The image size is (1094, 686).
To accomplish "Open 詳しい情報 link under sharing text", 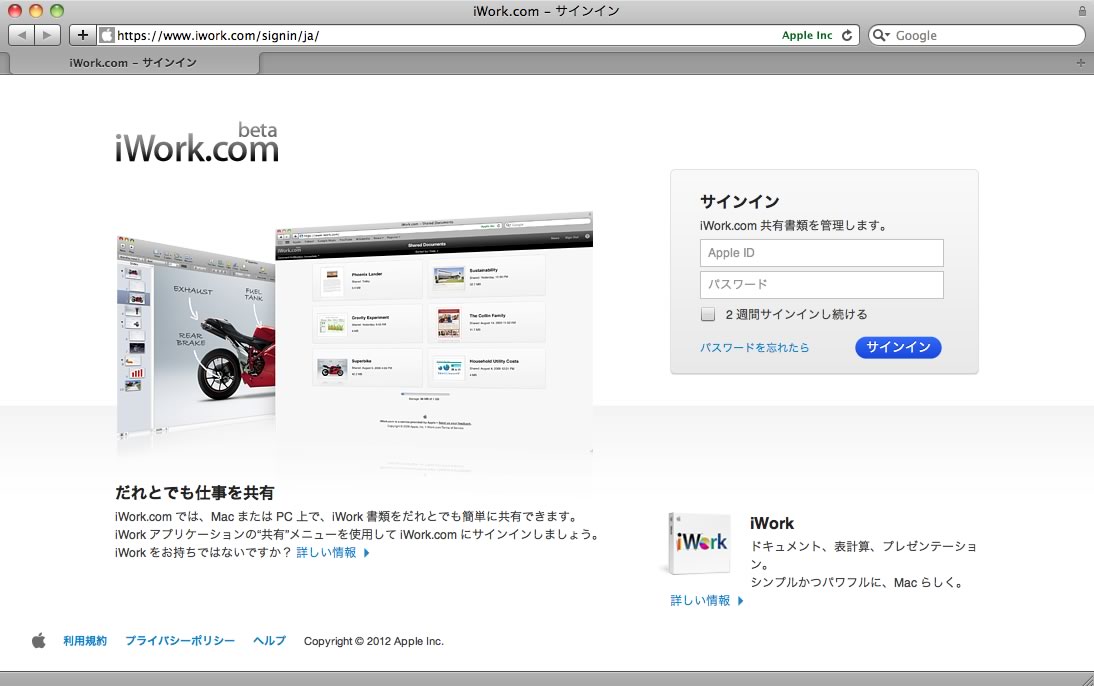I will [x=333, y=553].
